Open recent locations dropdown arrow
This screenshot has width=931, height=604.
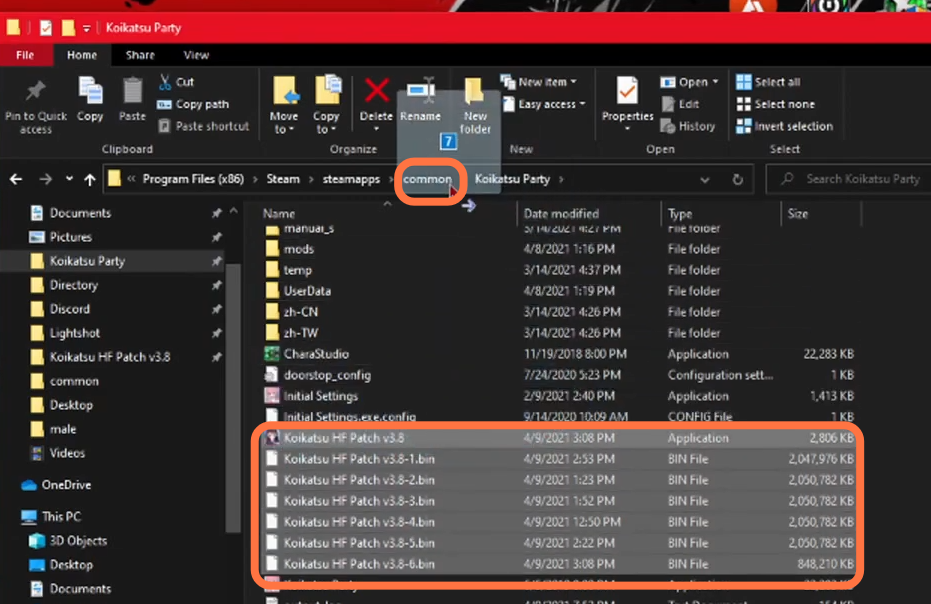pos(69,179)
